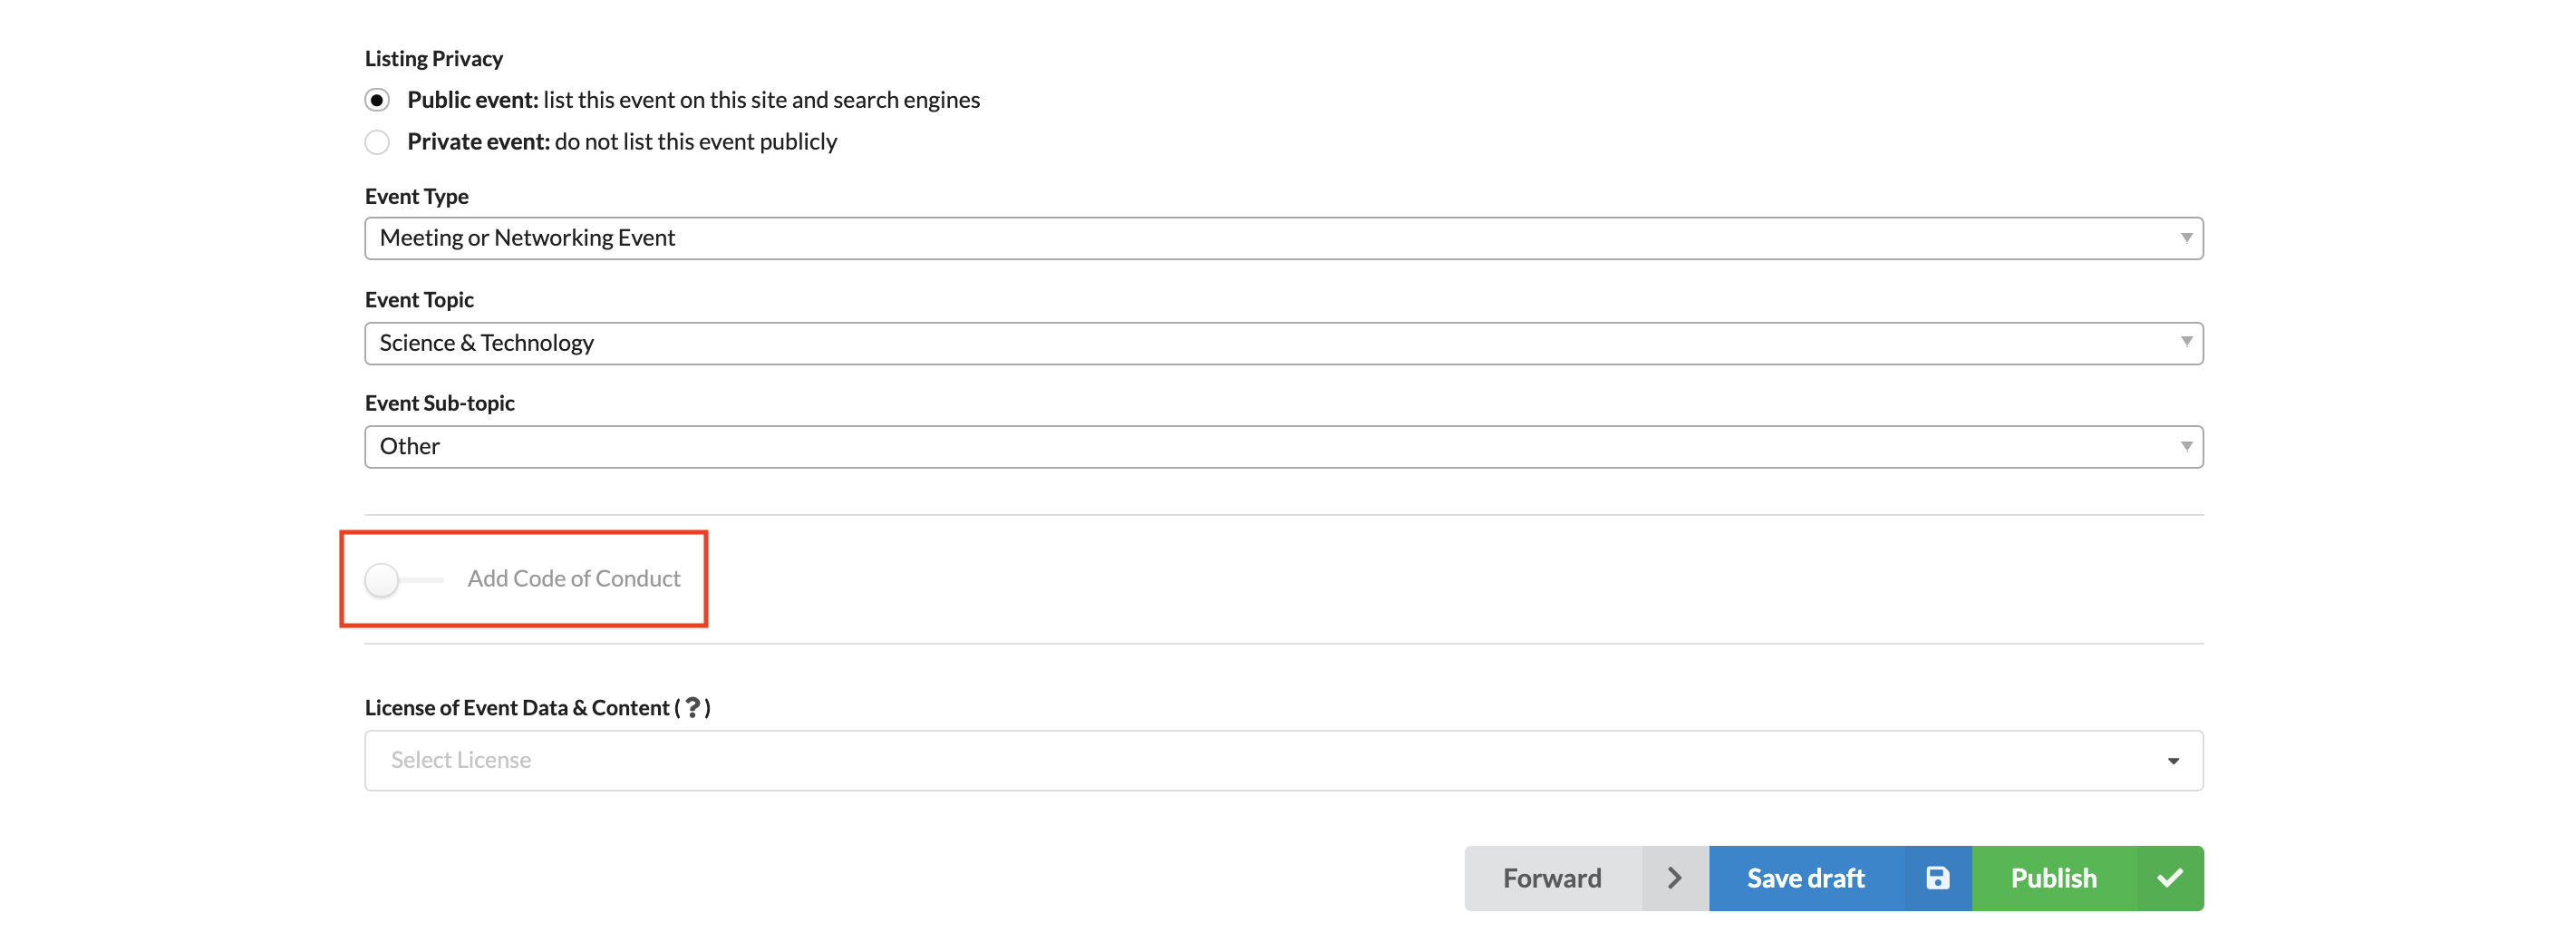The height and width of the screenshot is (932, 2576).
Task: Click the Save draft button
Action: click(x=1840, y=878)
